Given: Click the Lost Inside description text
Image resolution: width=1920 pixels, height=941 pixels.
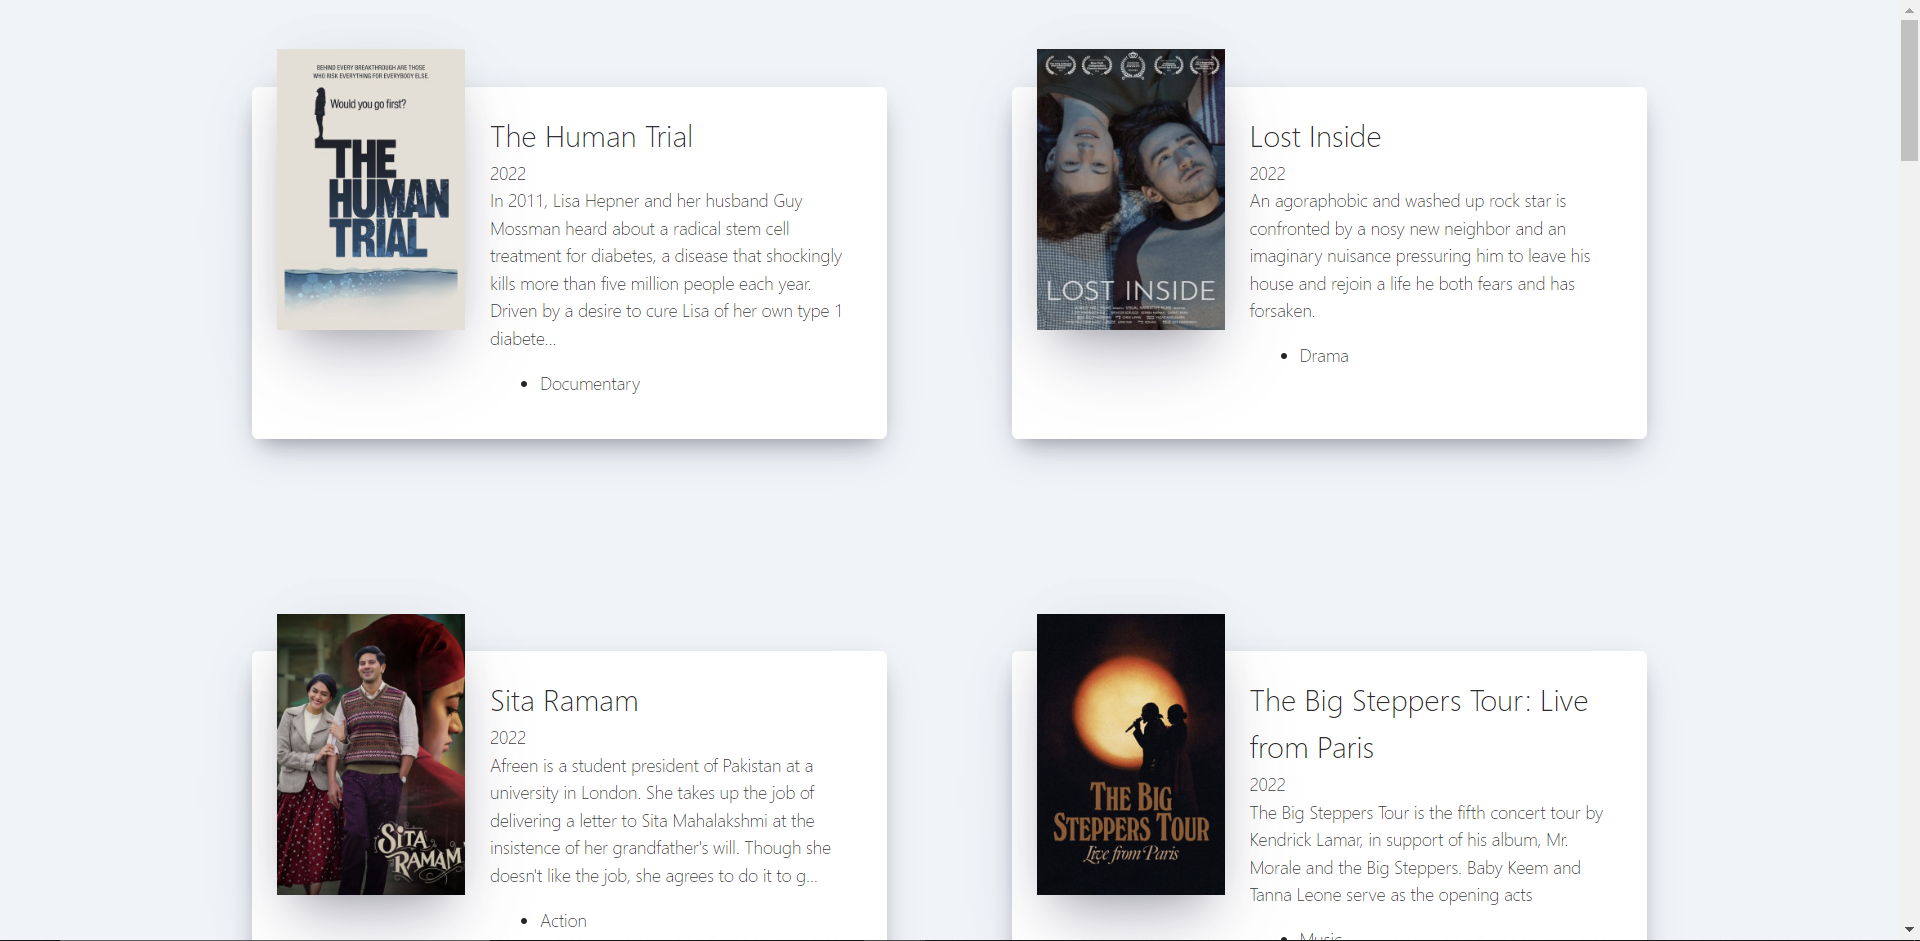Looking at the screenshot, I should [x=1420, y=256].
